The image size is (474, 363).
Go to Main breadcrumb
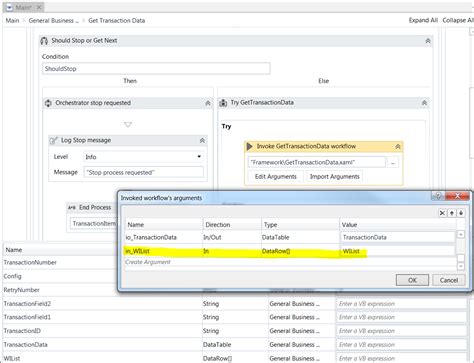click(12, 21)
